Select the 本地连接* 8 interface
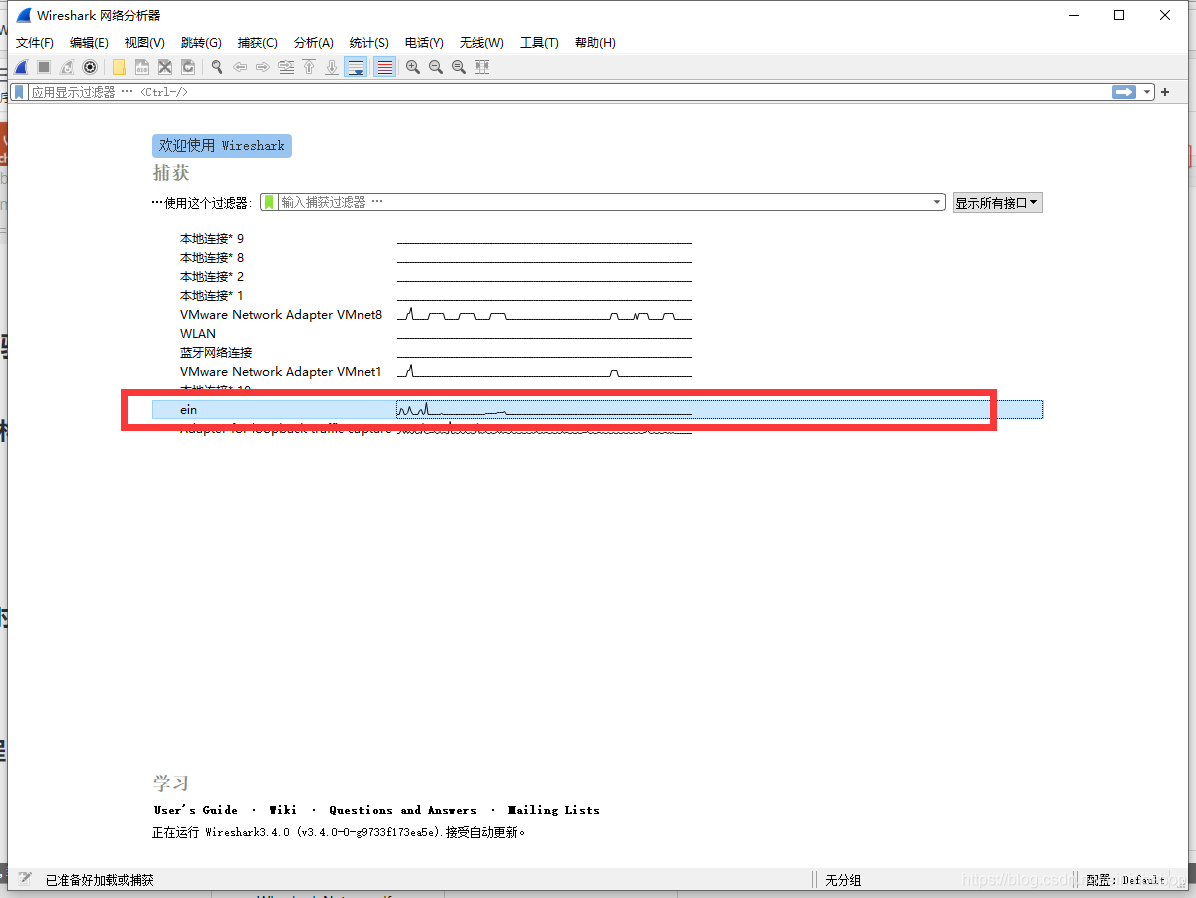Image resolution: width=1196 pixels, height=898 pixels. point(211,258)
